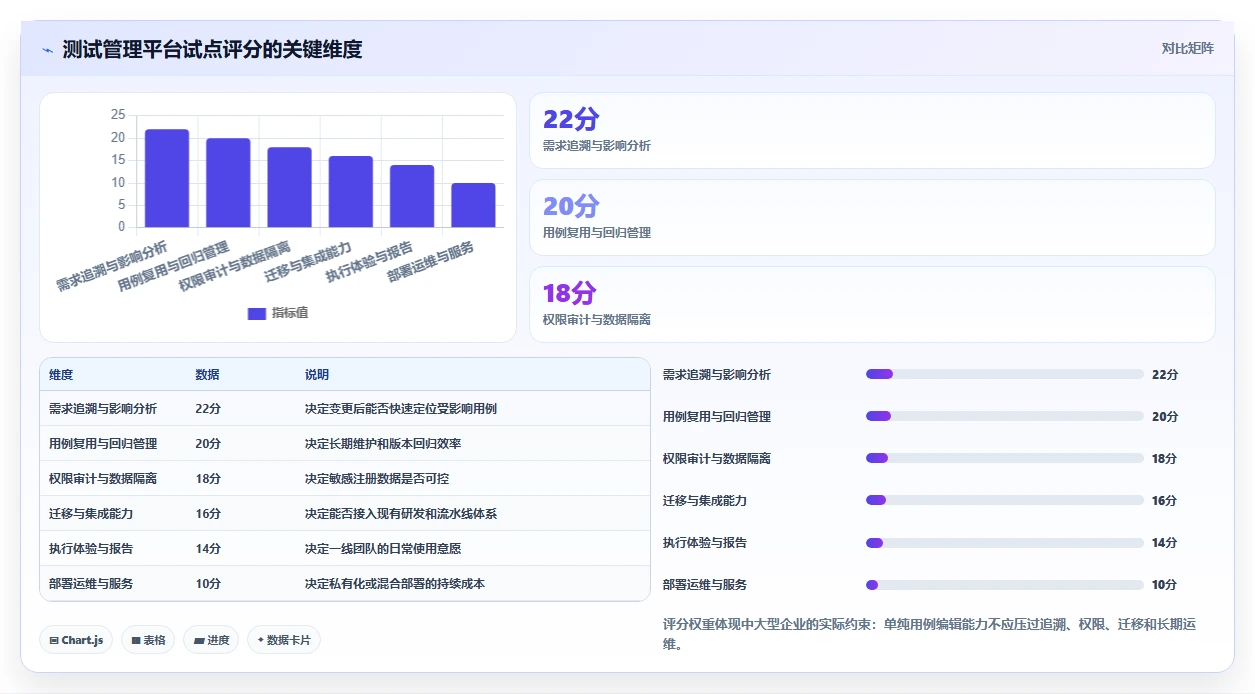Viewport: 1255px width, 694px height.
Task: Click the 维度 column header
Action: click(61, 375)
